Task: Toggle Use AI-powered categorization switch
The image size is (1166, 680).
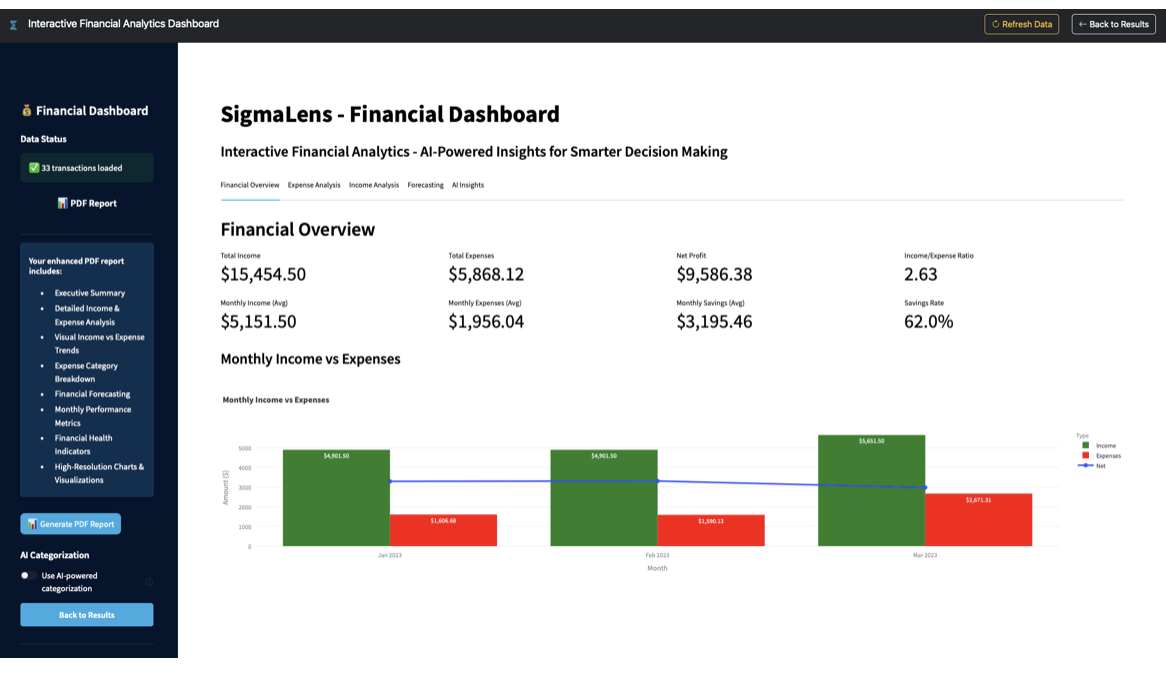Action: [x=28, y=576]
